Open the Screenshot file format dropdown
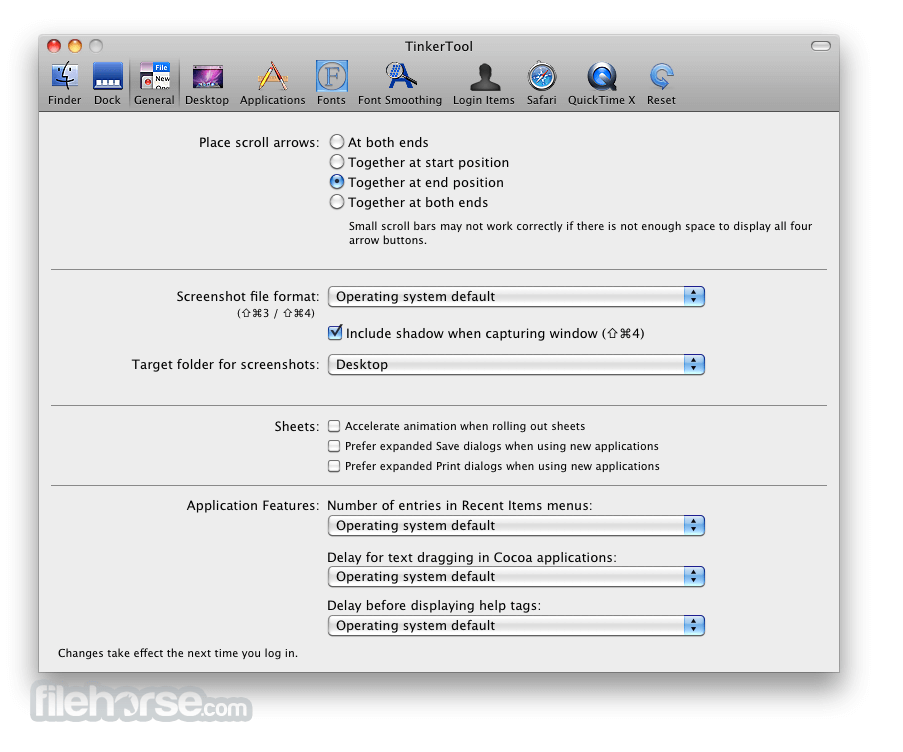The image size is (903, 752). pyautogui.click(x=516, y=297)
